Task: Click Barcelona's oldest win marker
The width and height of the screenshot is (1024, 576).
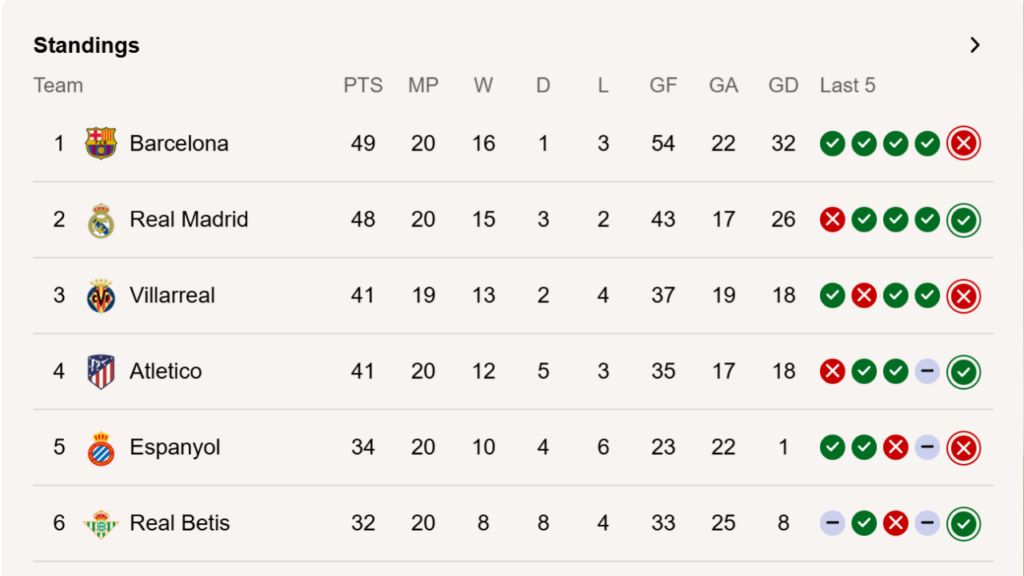Action: [833, 143]
